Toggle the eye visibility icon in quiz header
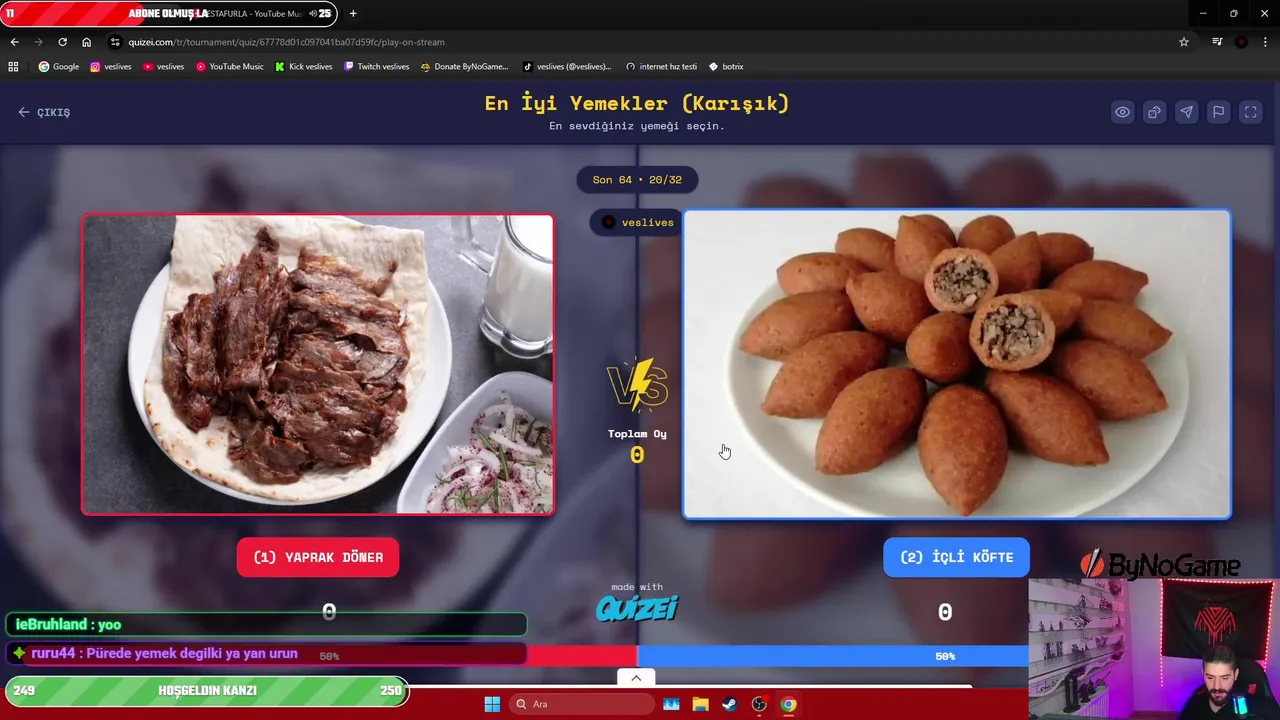The image size is (1280, 720). 1123,112
